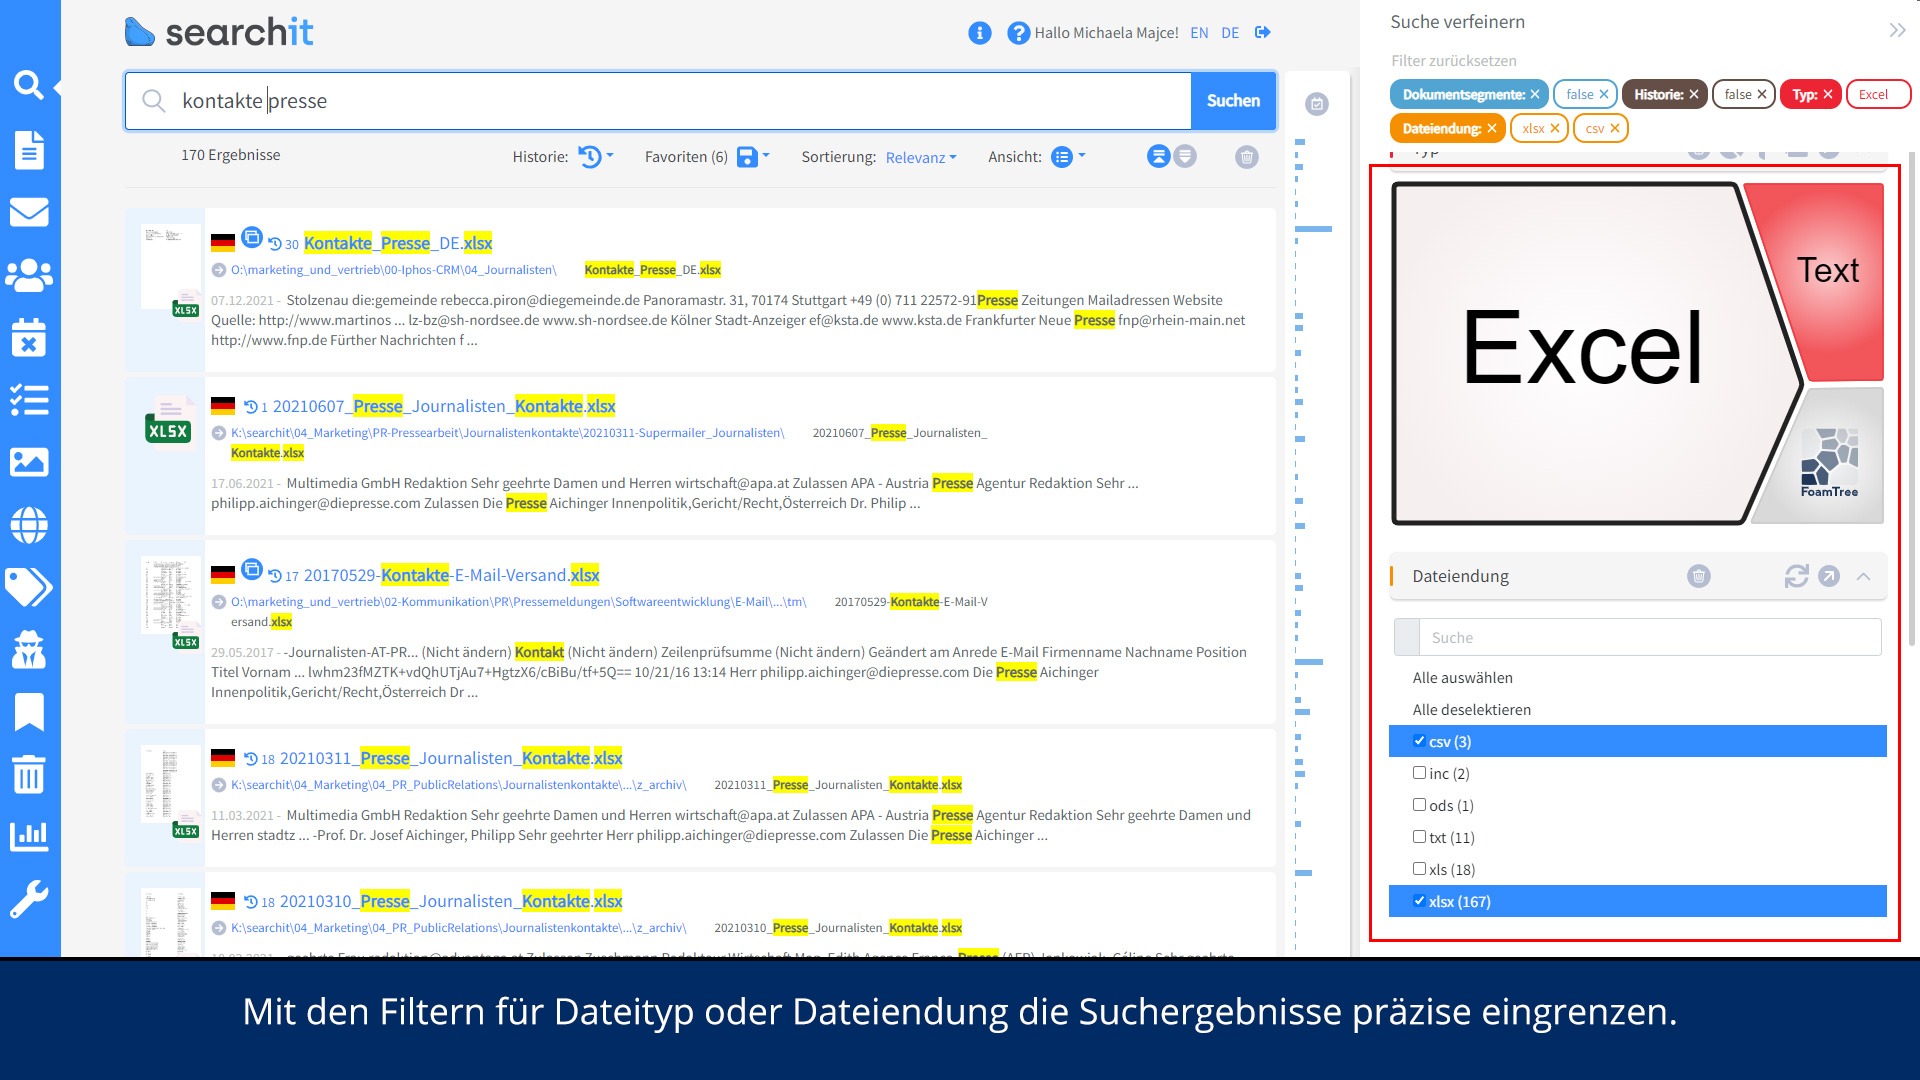Remove the Typ filter chip
The width and height of the screenshot is (1920, 1080).
coord(1828,94)
